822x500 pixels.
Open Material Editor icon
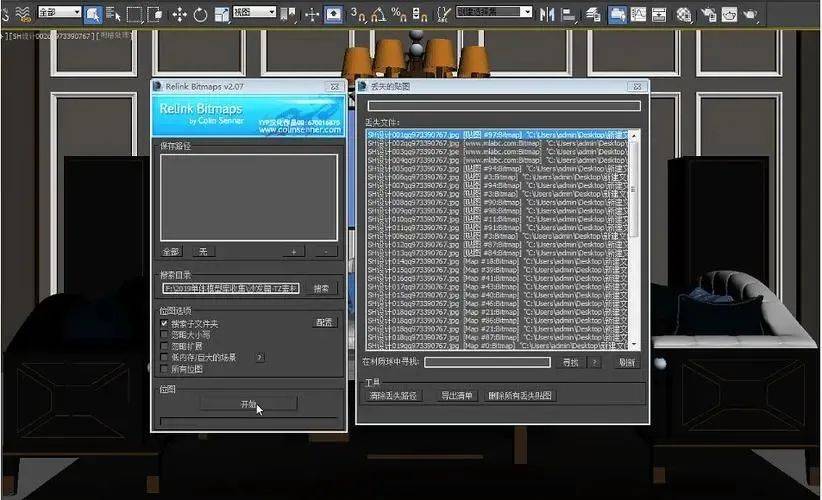[684, 14]
